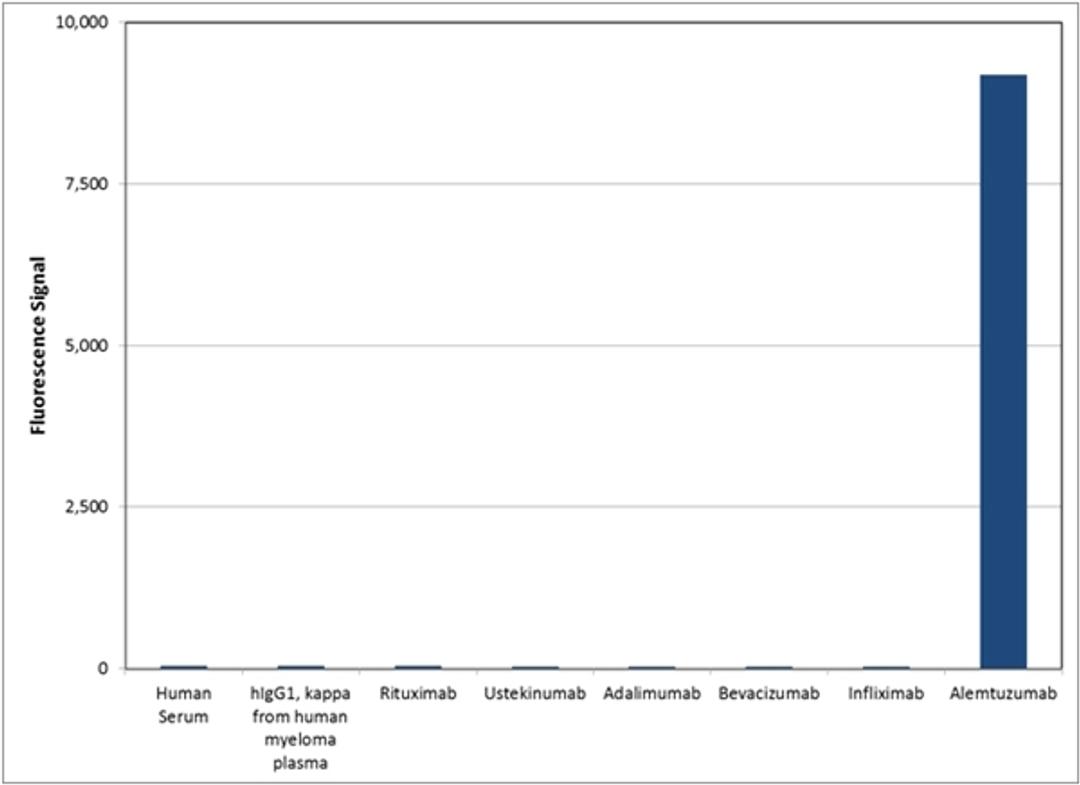Select the 2,500 tick label
The height and width of the screenshot is (785, 1080).
pyautogui.click(x=88, y=505)
